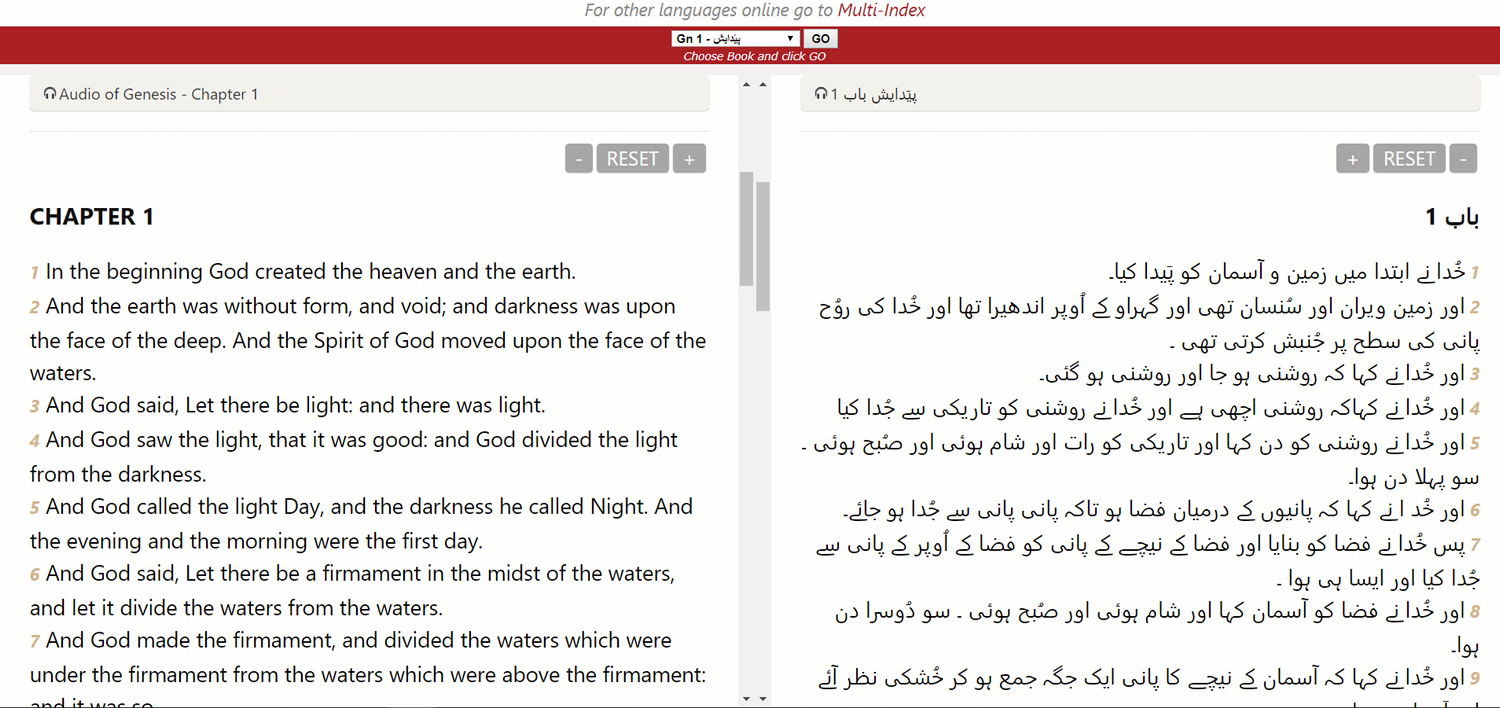This screenshot has width=1500, height=708.
Task: Click 'And God said, Let there be light' line
Action: [295, 406]
